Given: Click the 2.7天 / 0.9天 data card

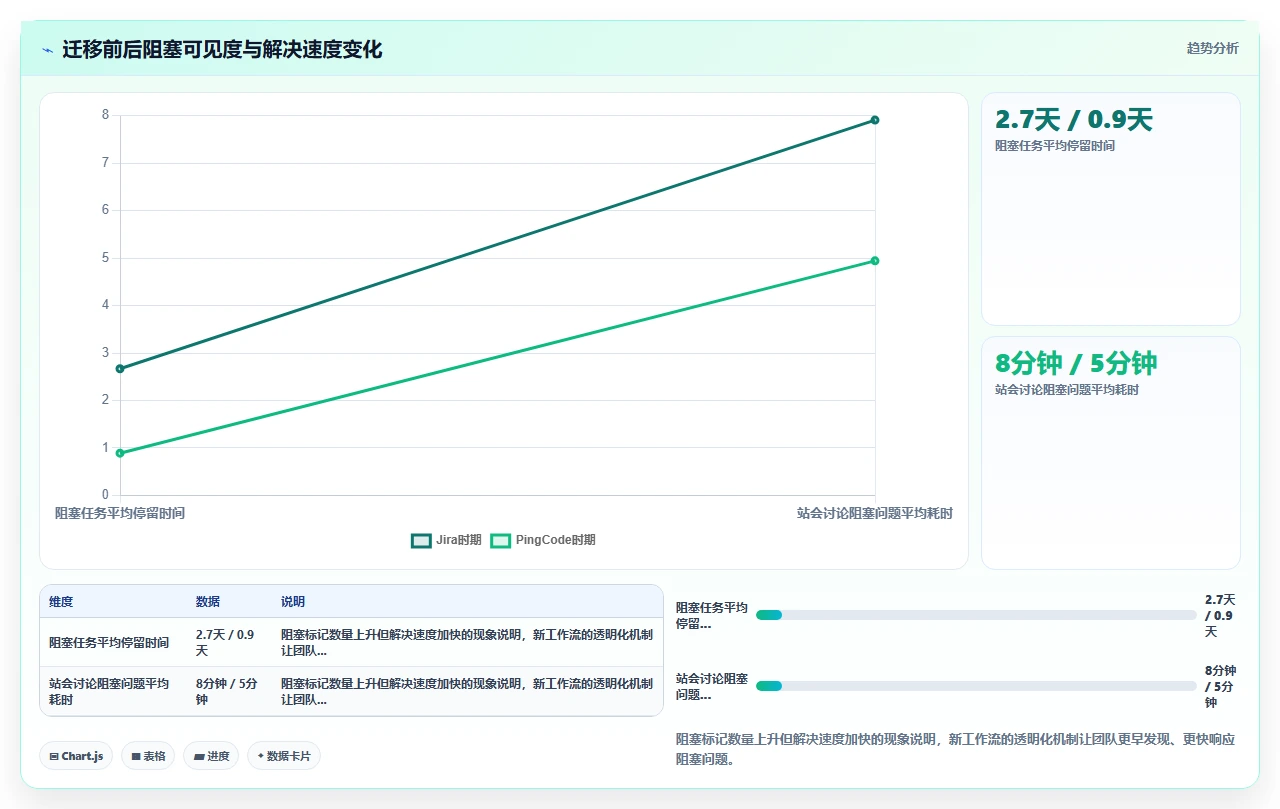Looking at the screenshot, I should point(1111,209).
